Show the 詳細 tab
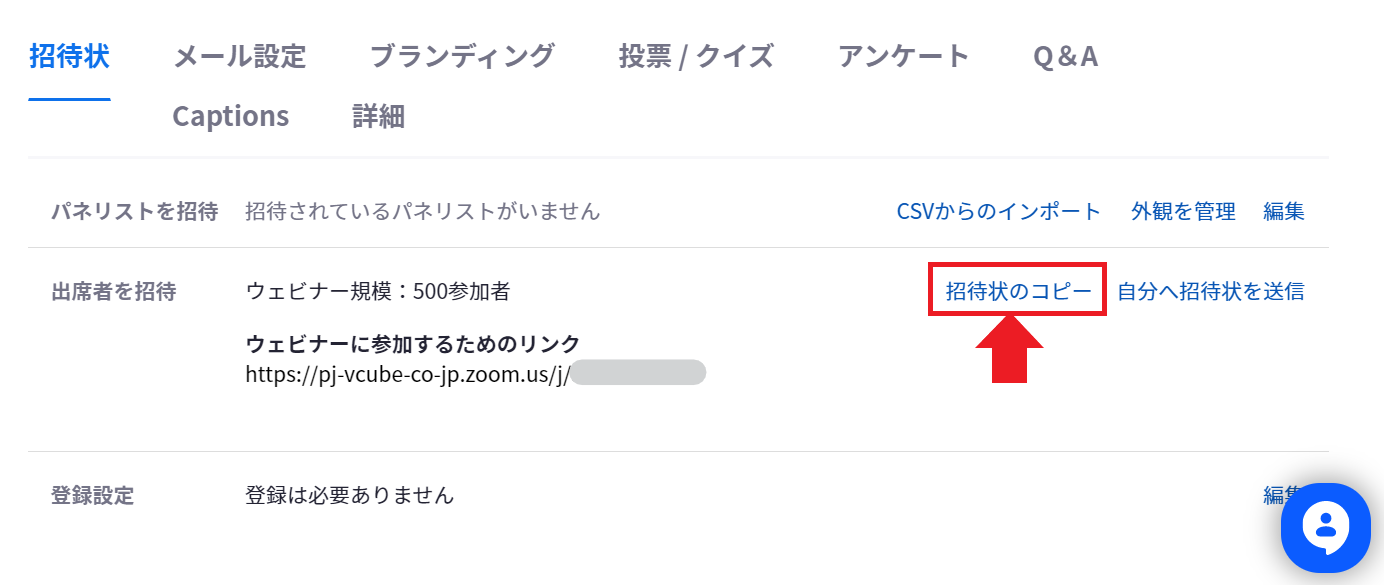The width and height of the screenshot is (1384, 585). click(x=378, y=116)
